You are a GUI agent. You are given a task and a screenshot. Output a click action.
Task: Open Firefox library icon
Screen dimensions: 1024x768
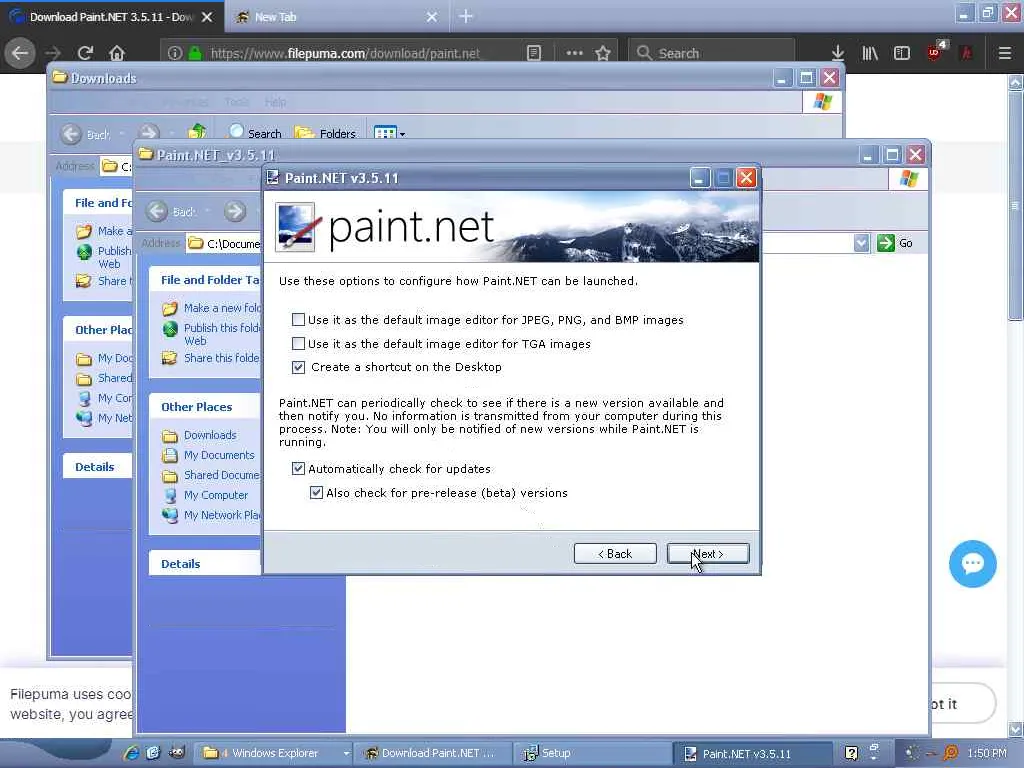pos(870,53)
